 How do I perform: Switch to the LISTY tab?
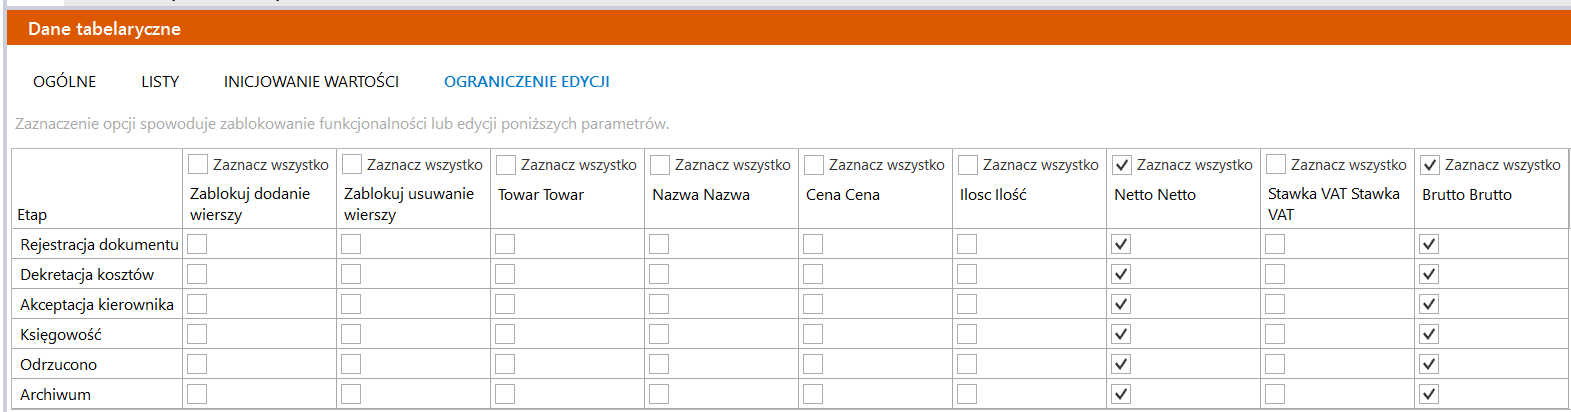tap(160, 82)
